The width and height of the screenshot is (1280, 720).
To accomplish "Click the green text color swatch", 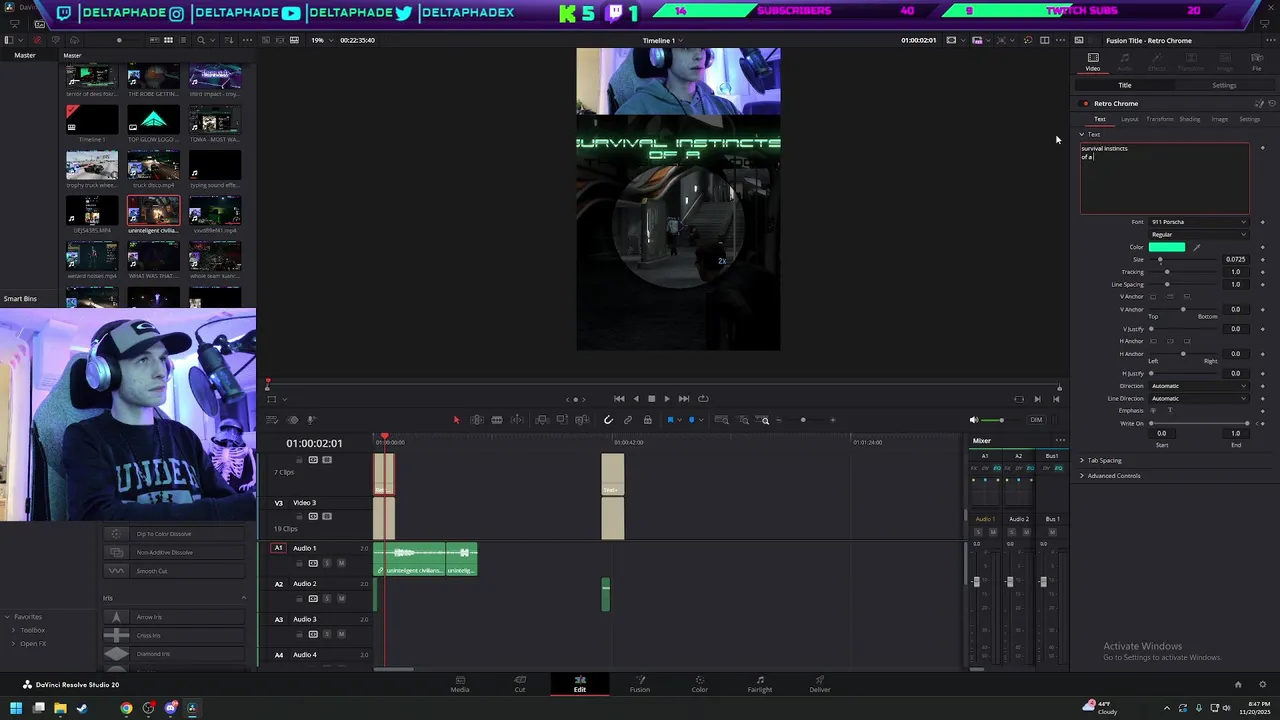I will (1167, 247).
